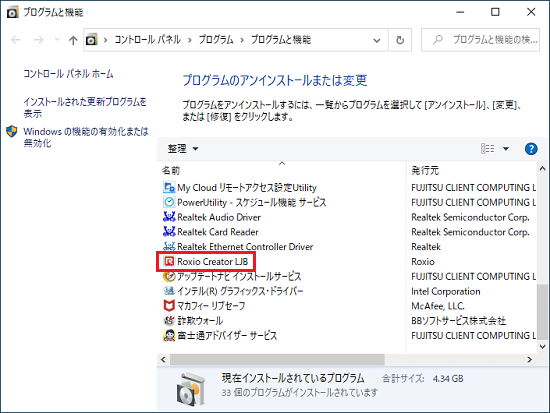Click the forward navigation arrow
Screen dimensions: 550x413
tap(39, 40)
